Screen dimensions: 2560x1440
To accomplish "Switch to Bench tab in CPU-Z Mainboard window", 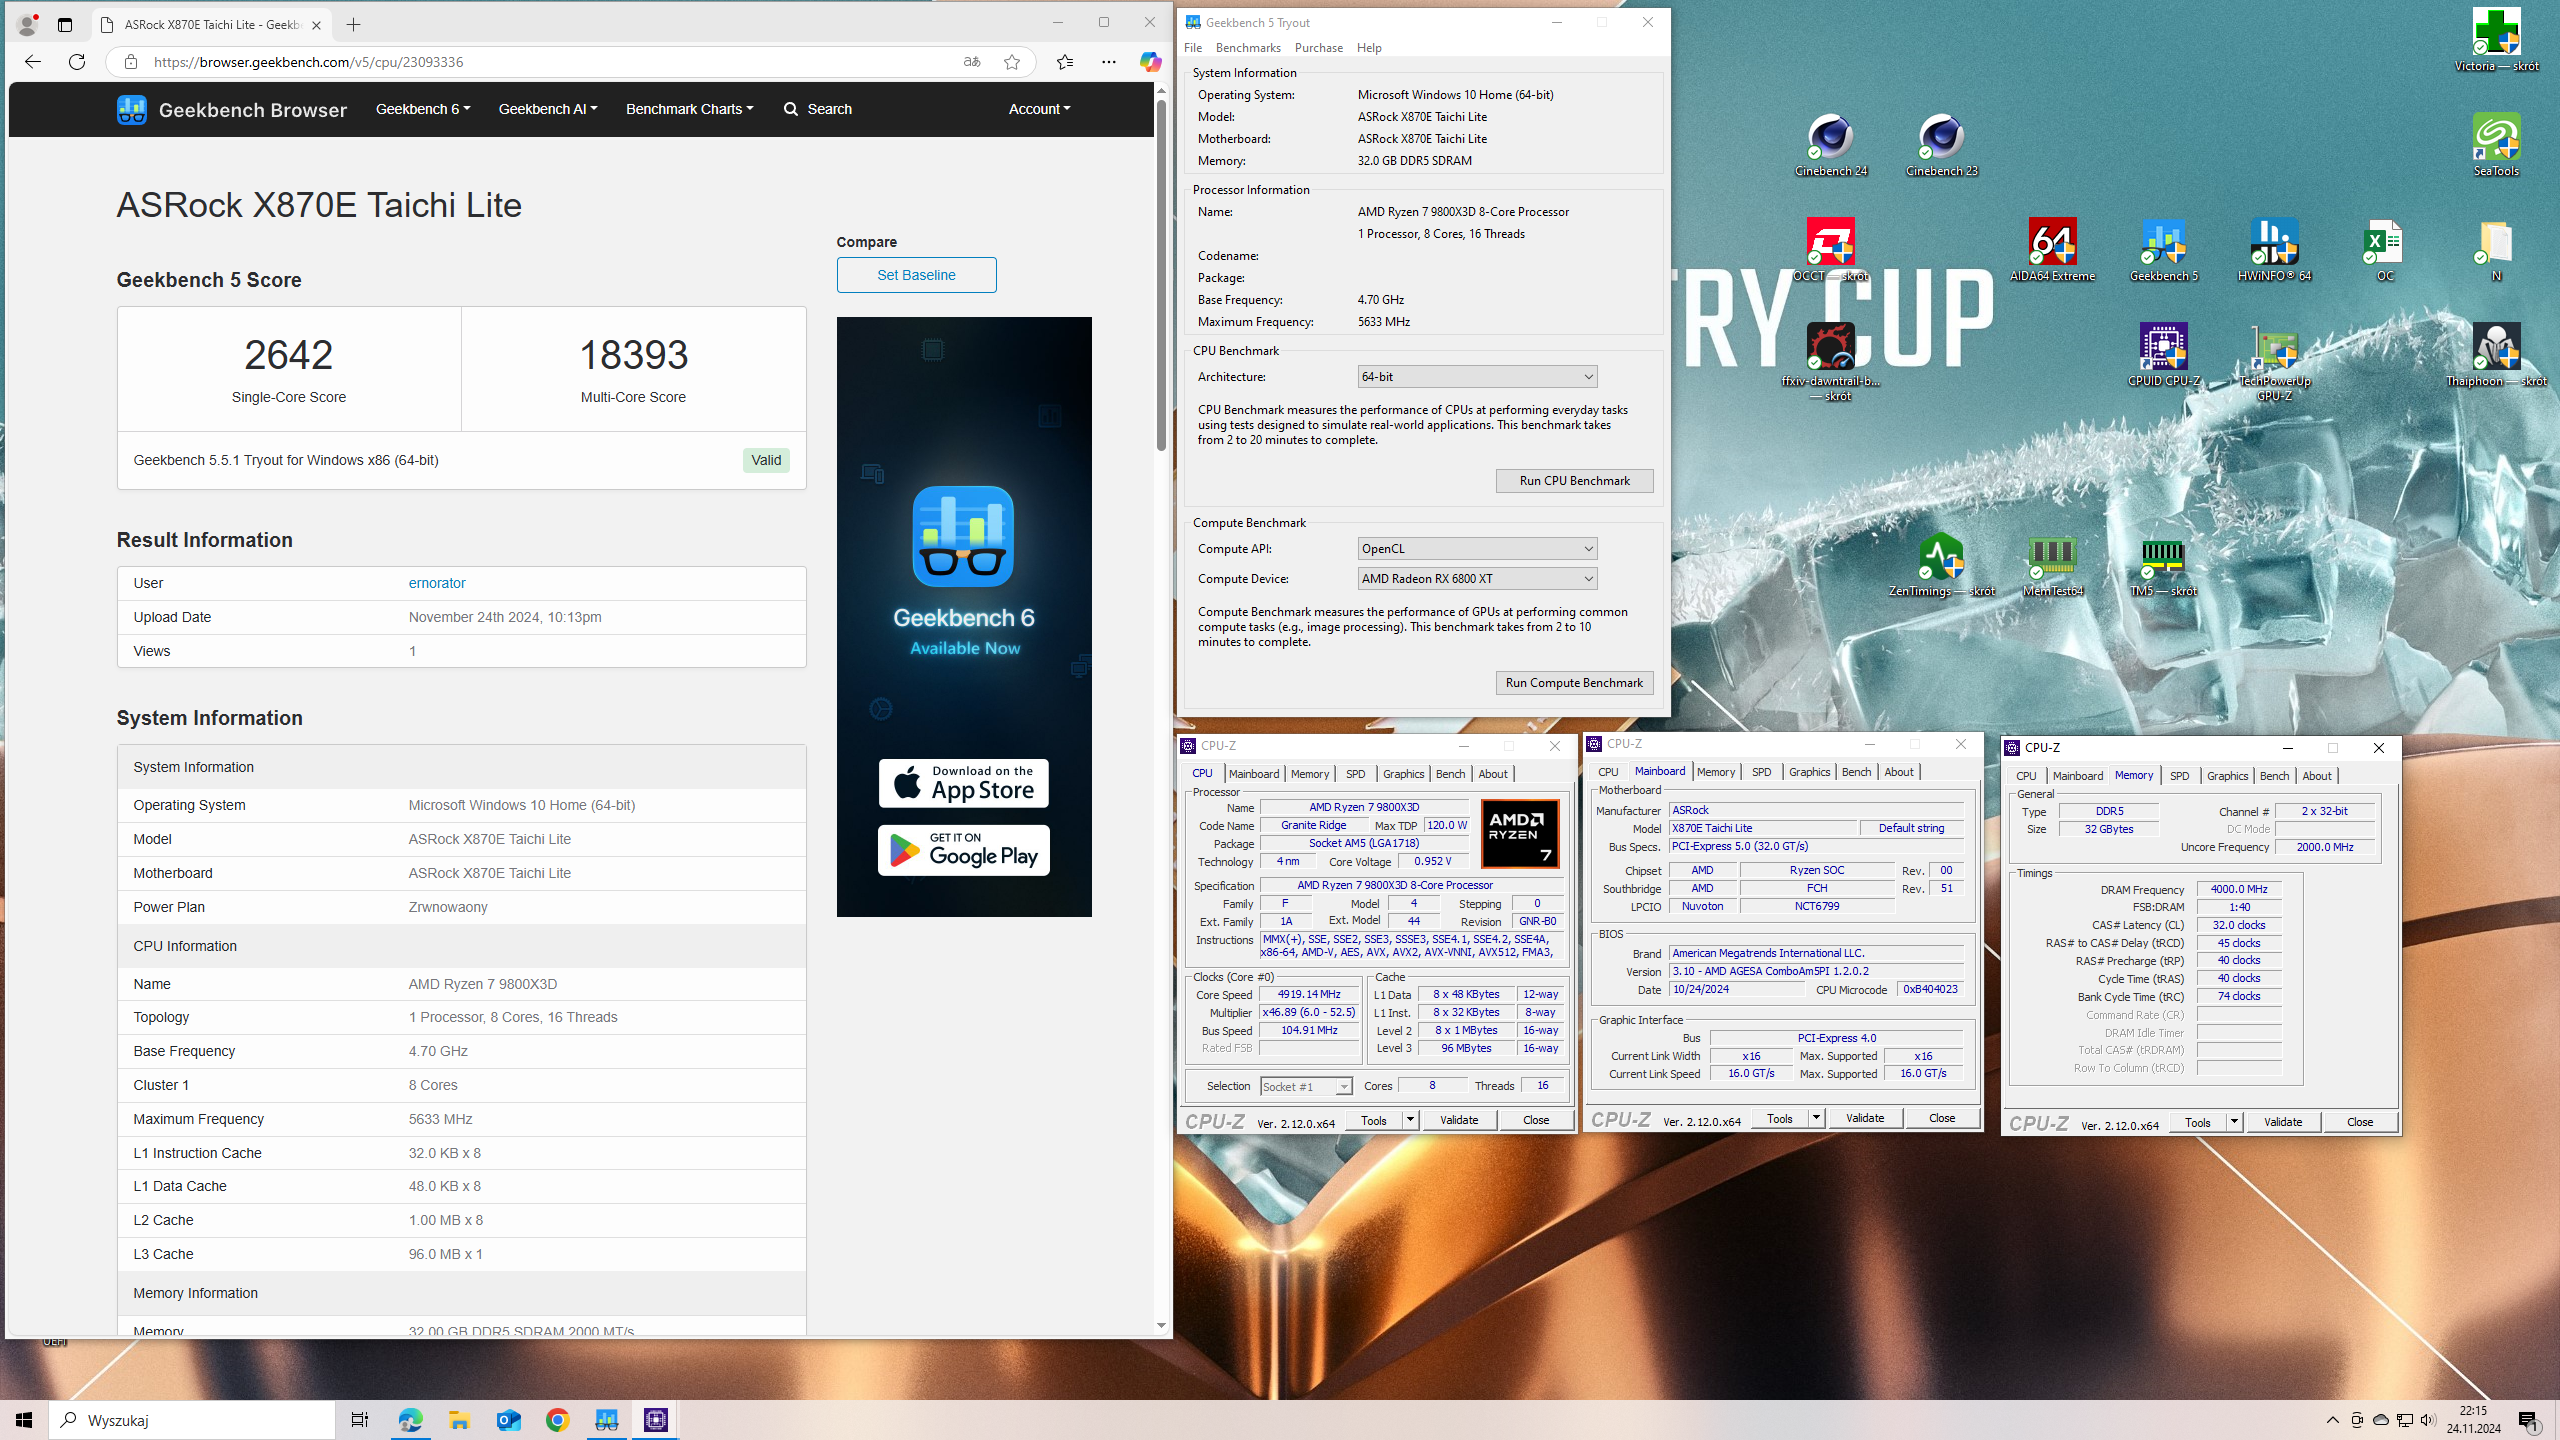I will pos(1856,772).
